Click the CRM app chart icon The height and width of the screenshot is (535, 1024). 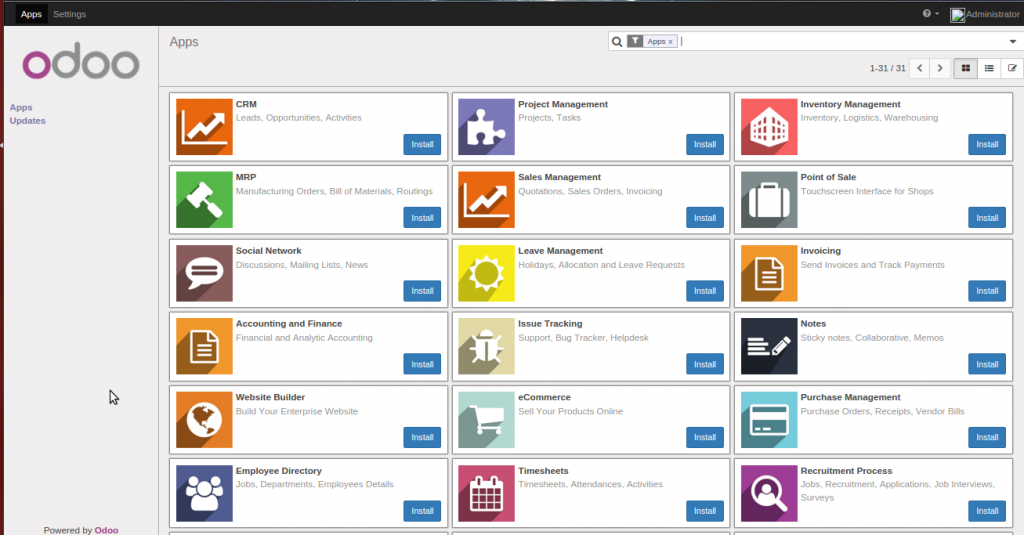(204, 127)
